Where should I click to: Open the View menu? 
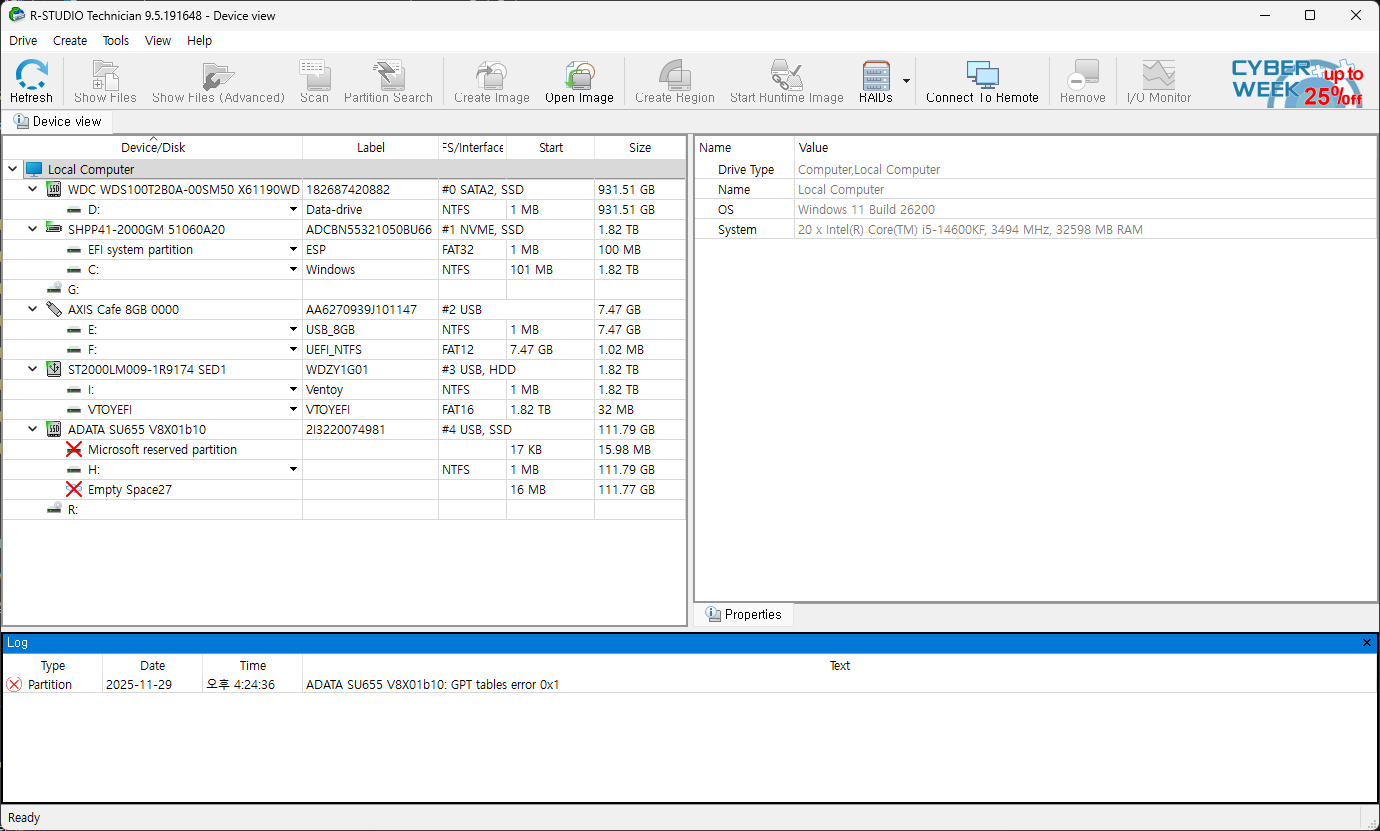158,41
